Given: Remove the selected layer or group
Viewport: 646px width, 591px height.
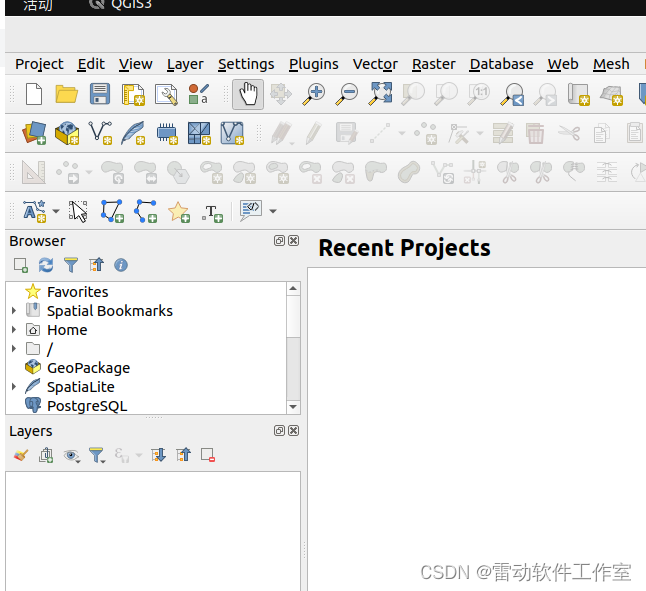Looking at the screenshot, I should pyautogui.click(x=208, y=455).
